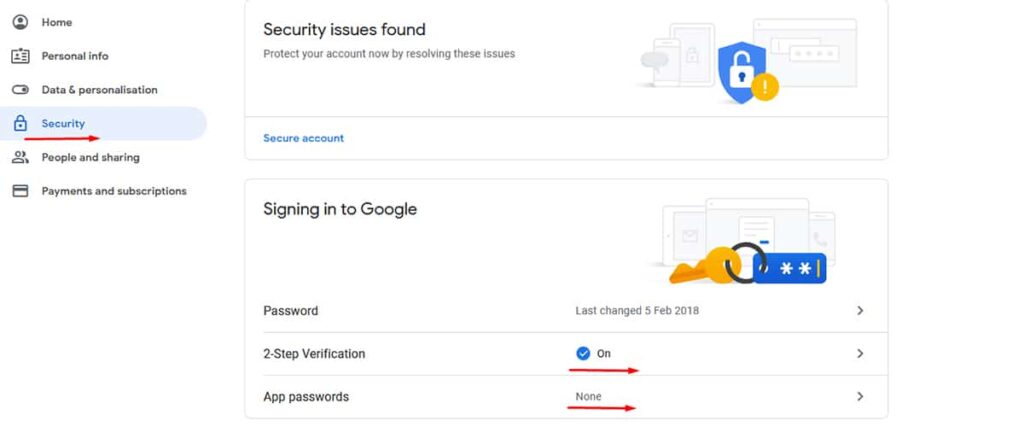Click the blue 2-Step Verification On checkmark
Image resolution: width=1024 pixels, height=427 pixels.
(583, 354)
